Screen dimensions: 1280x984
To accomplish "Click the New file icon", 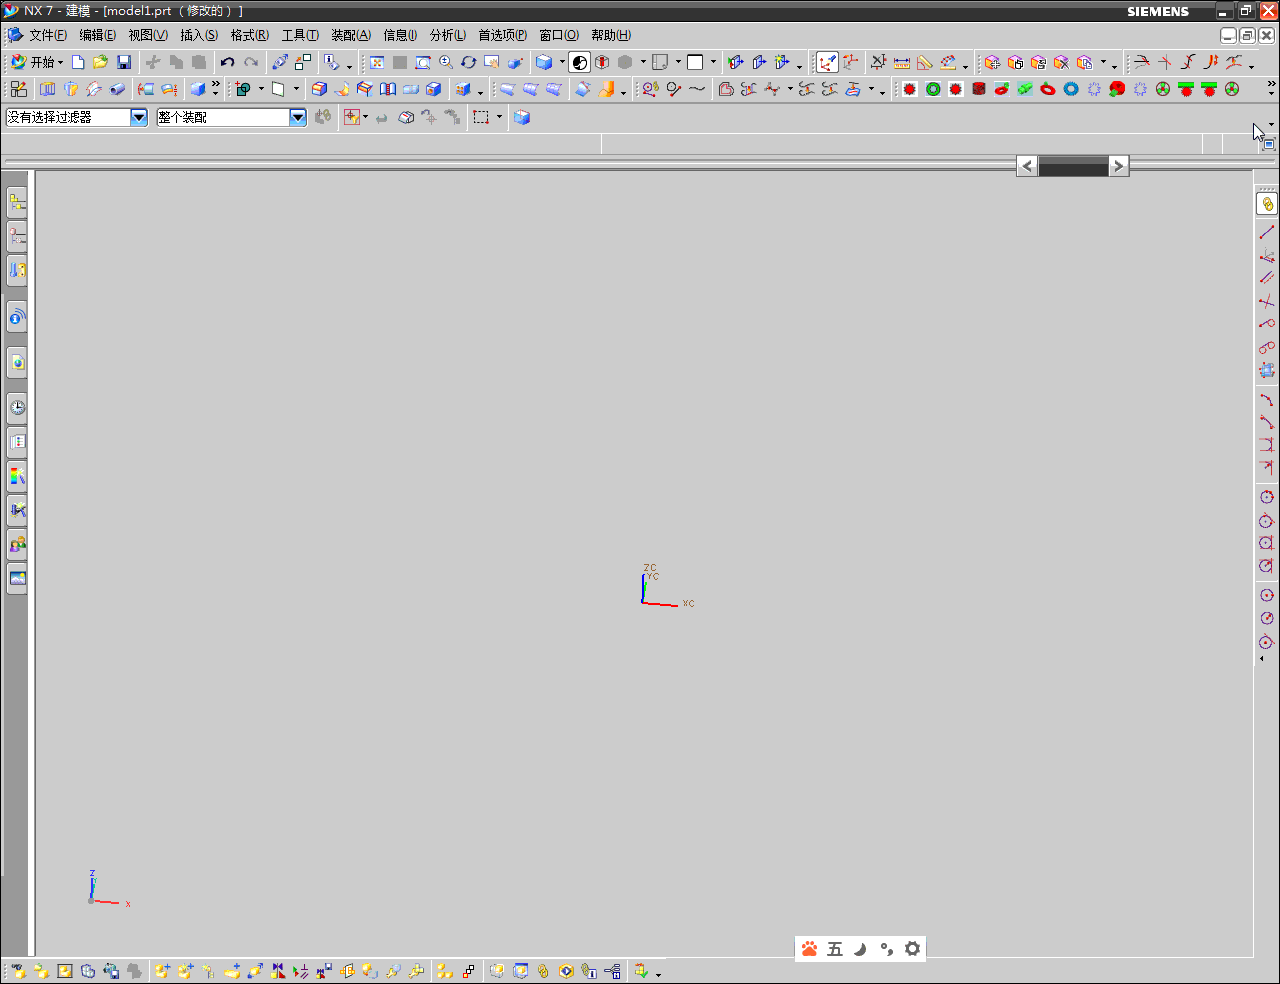I will click(78, 62).
